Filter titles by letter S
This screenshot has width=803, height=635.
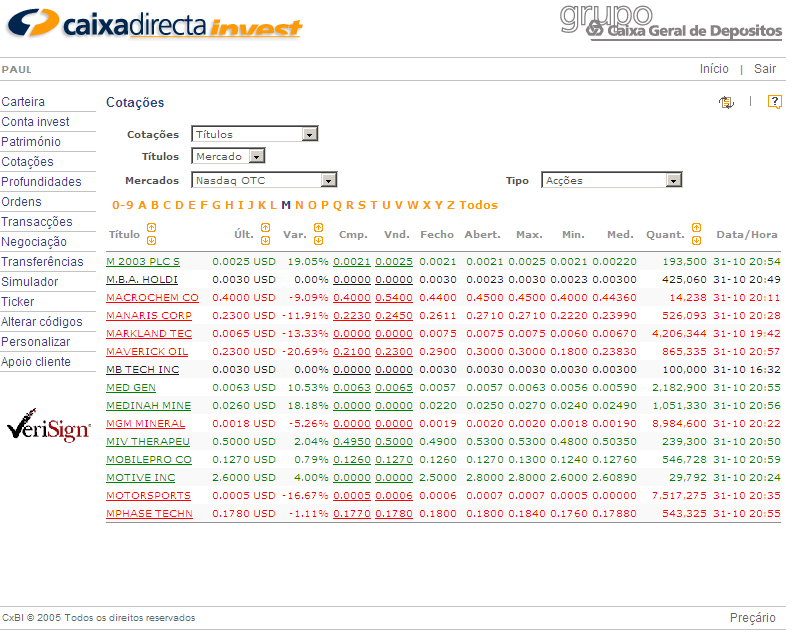tap(362, 205)
